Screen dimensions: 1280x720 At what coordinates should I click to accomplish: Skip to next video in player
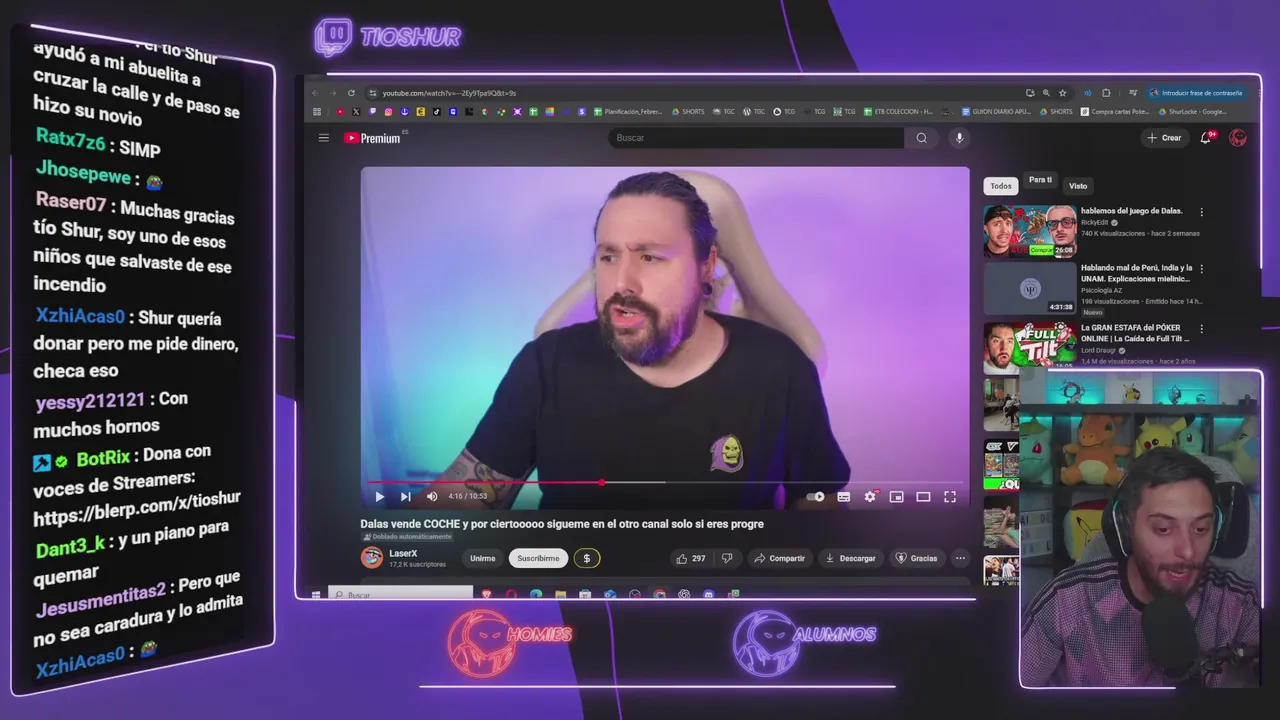[x=405, y=496]
